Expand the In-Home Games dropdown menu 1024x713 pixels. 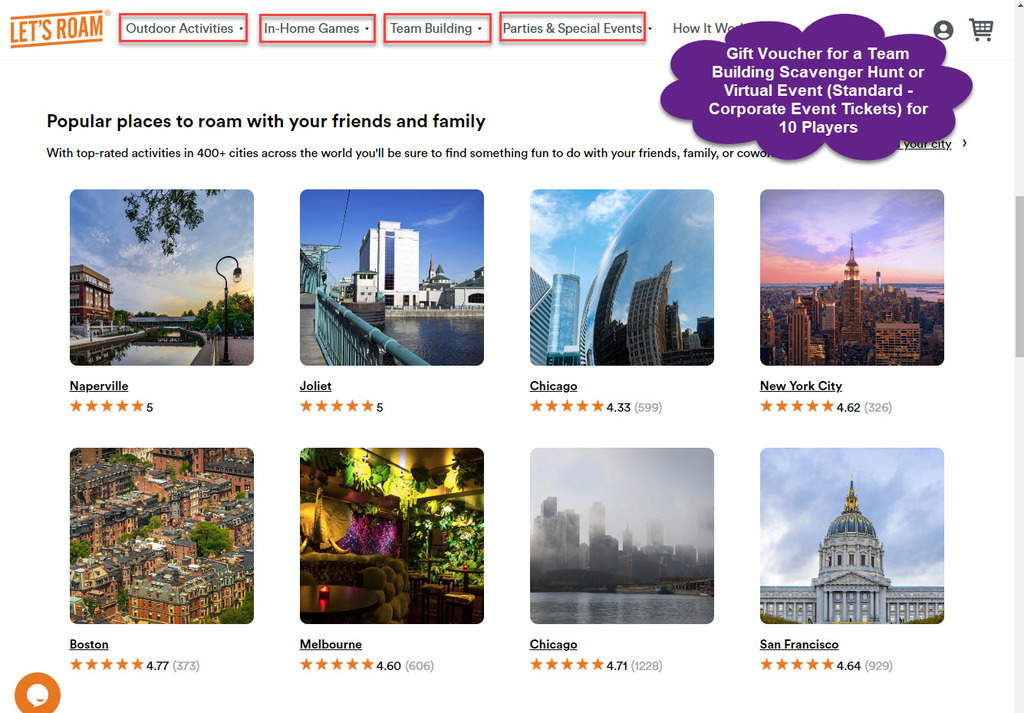coord(316,29)
